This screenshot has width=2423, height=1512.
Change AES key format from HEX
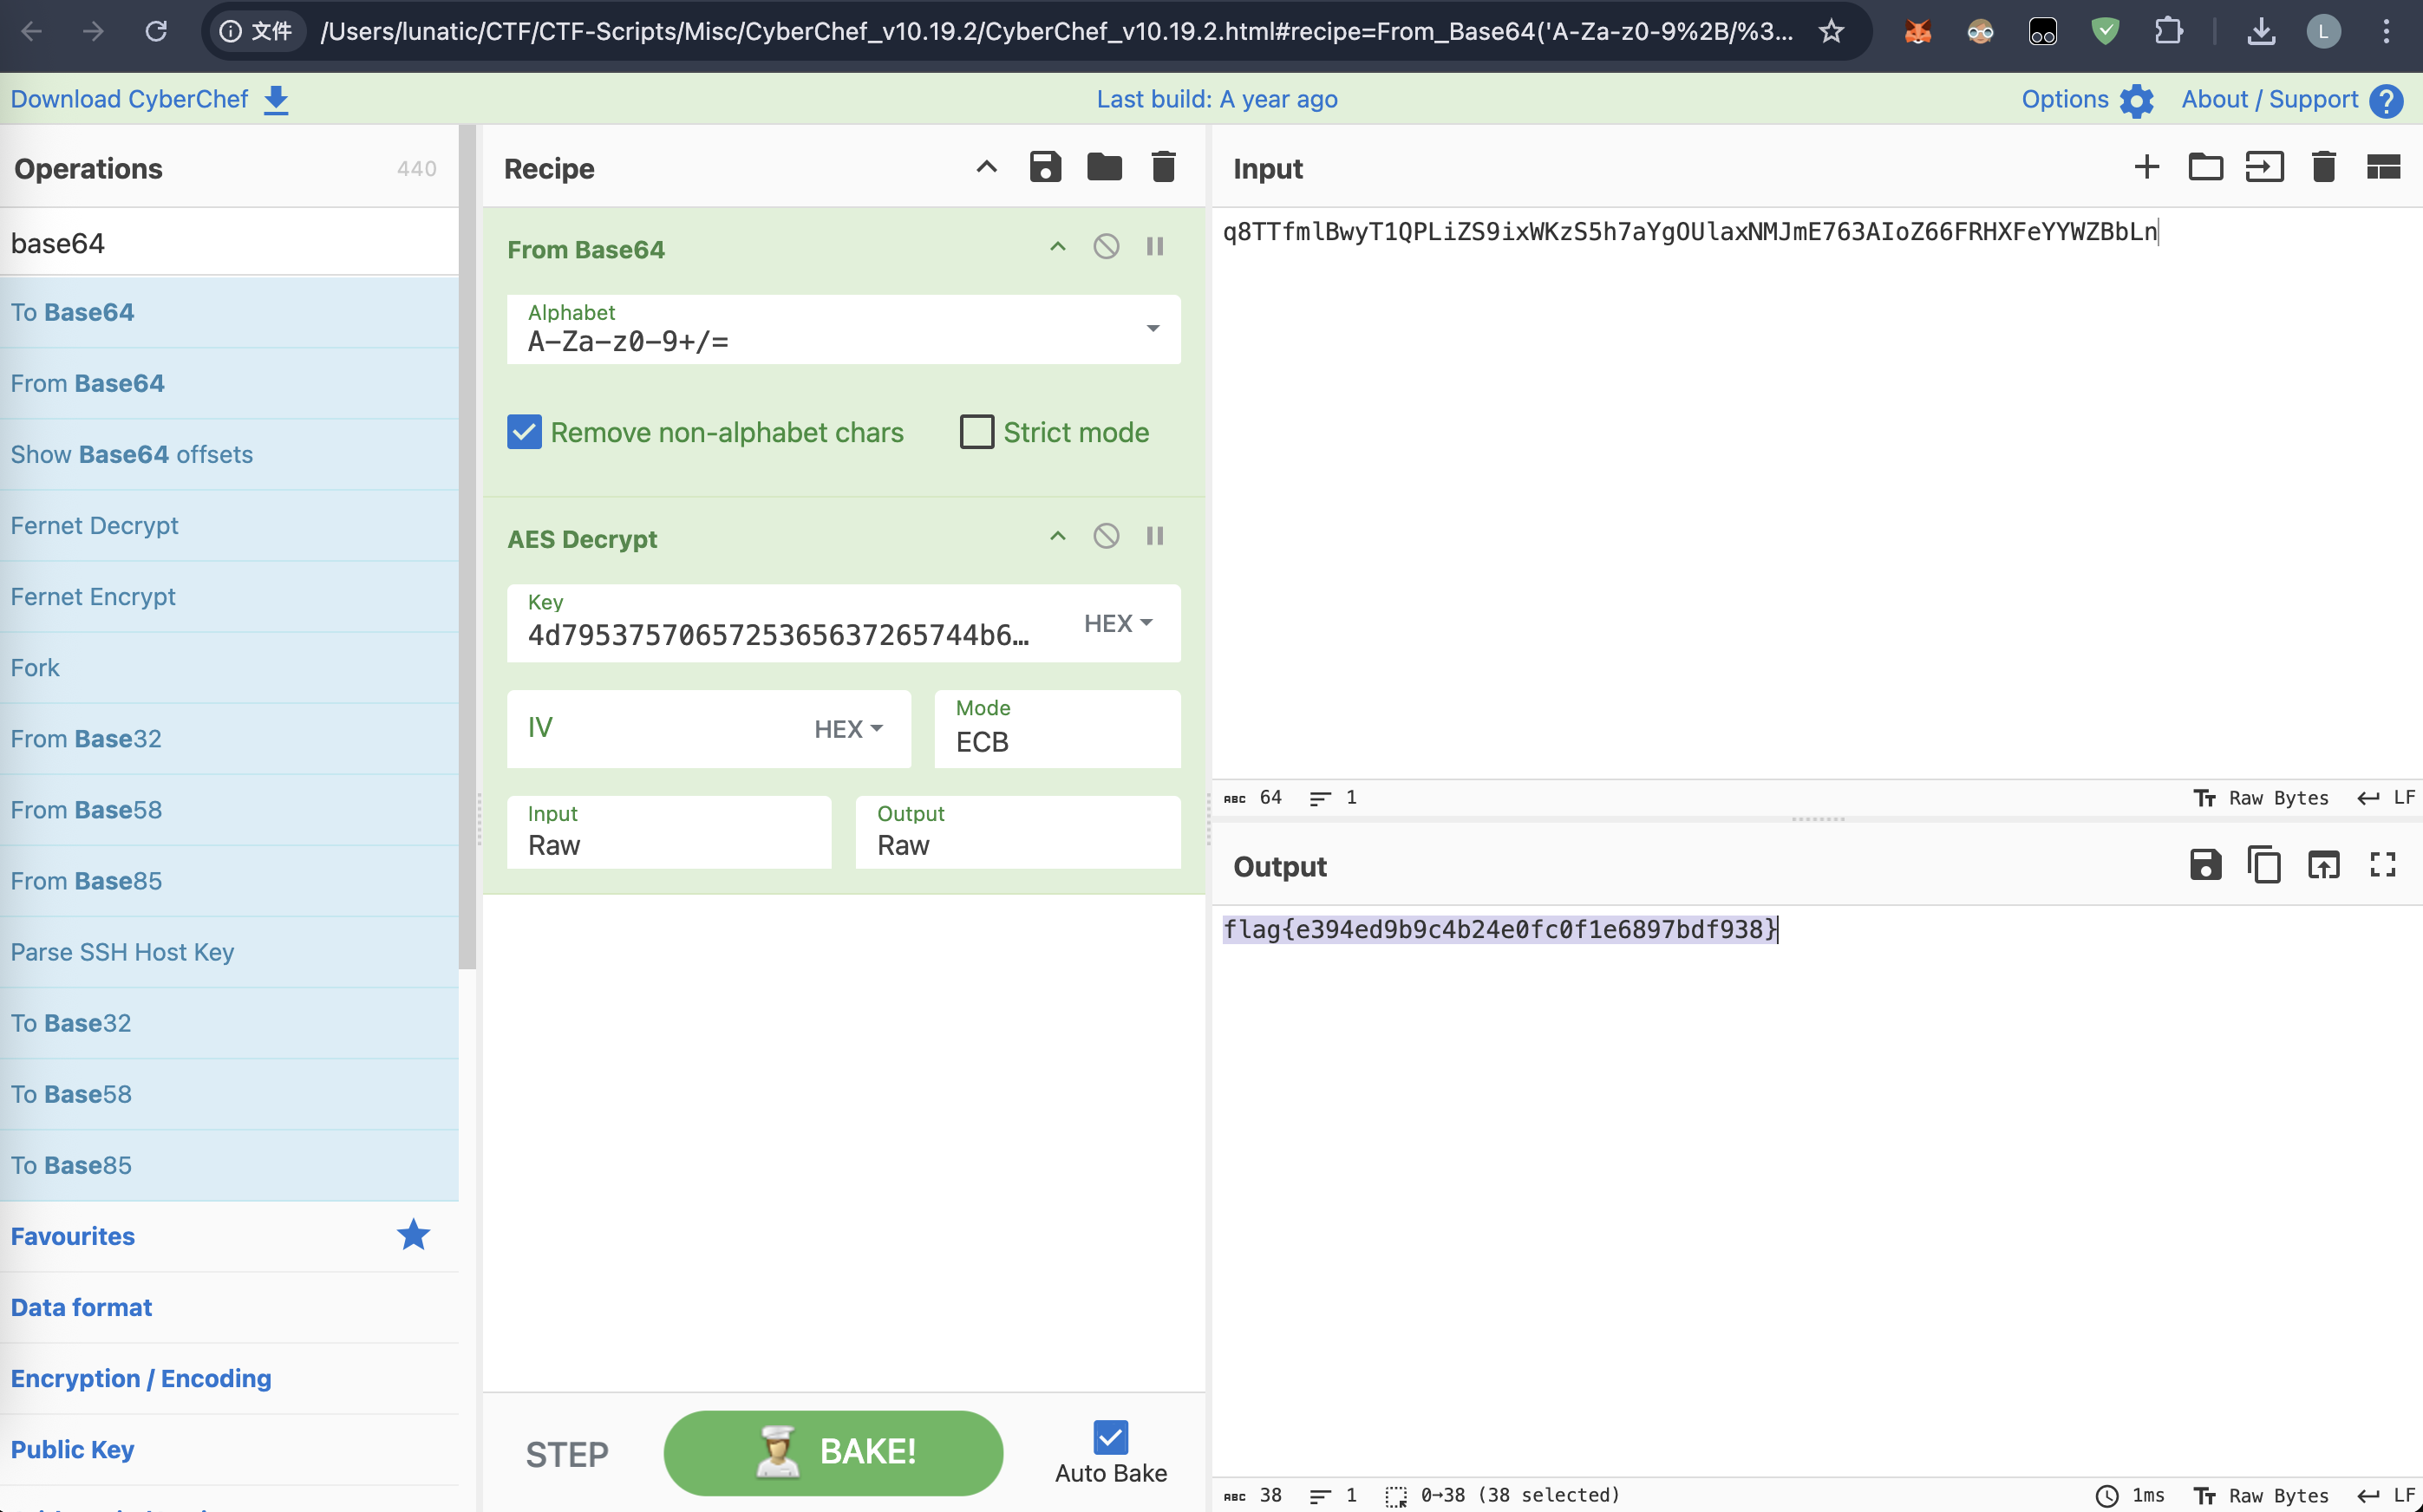coord(1118,623)
